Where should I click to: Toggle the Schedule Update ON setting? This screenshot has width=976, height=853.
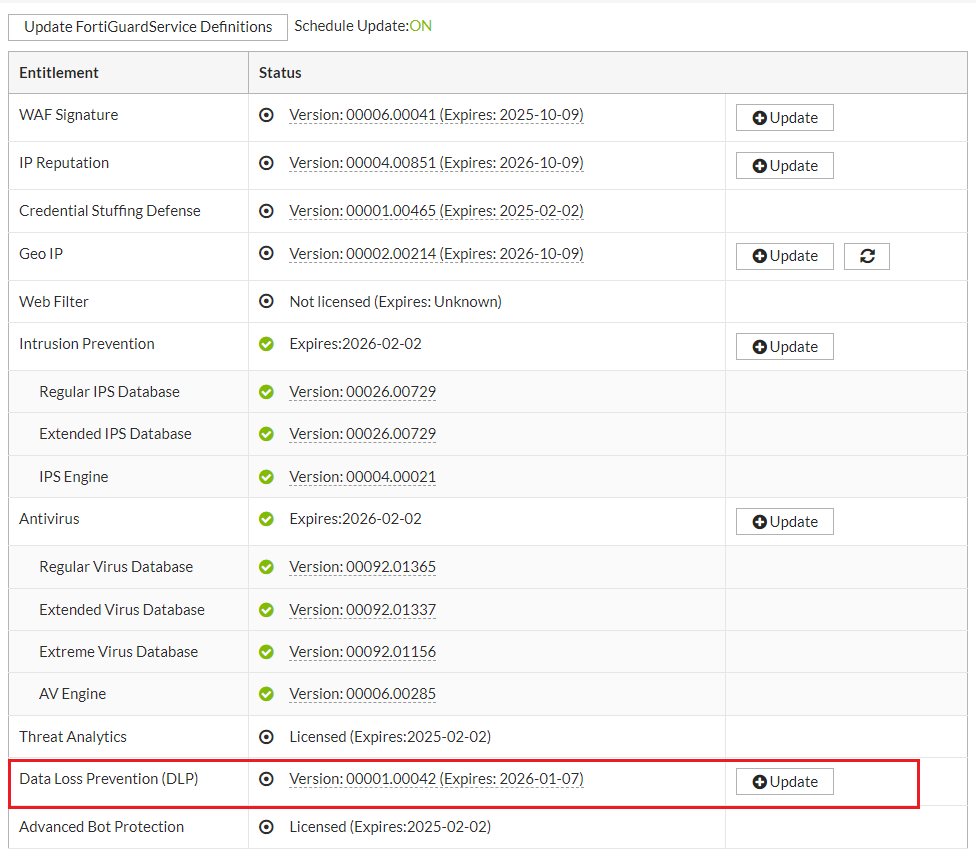[x=420, y=25]
